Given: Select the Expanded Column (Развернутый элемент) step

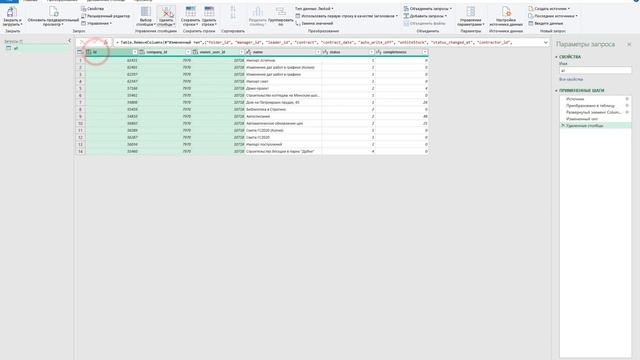Looking at the screenshot, I should coord(593,112).
